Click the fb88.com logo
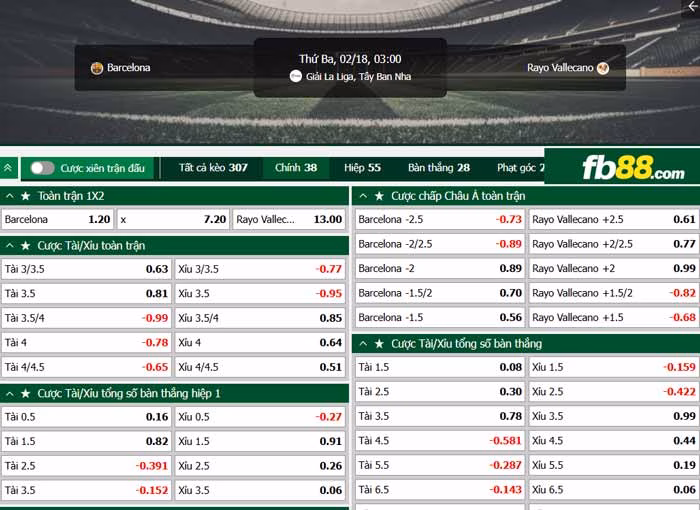 633,168
